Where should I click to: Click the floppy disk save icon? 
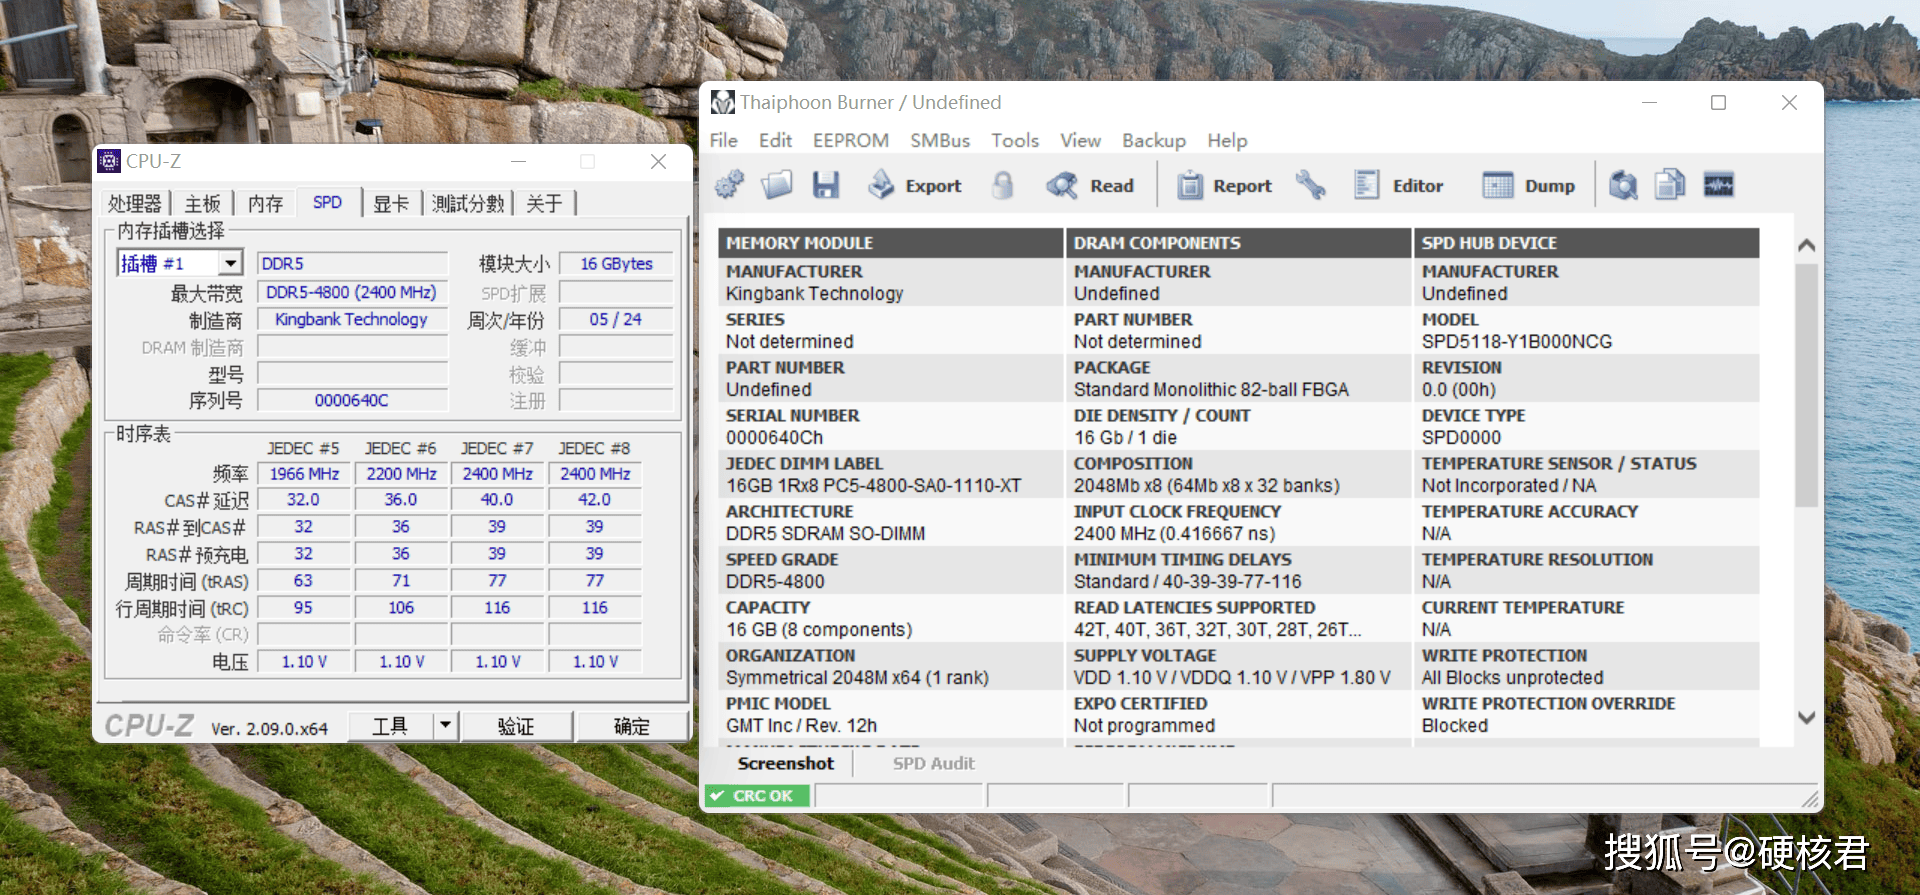(x=825, y=185)
